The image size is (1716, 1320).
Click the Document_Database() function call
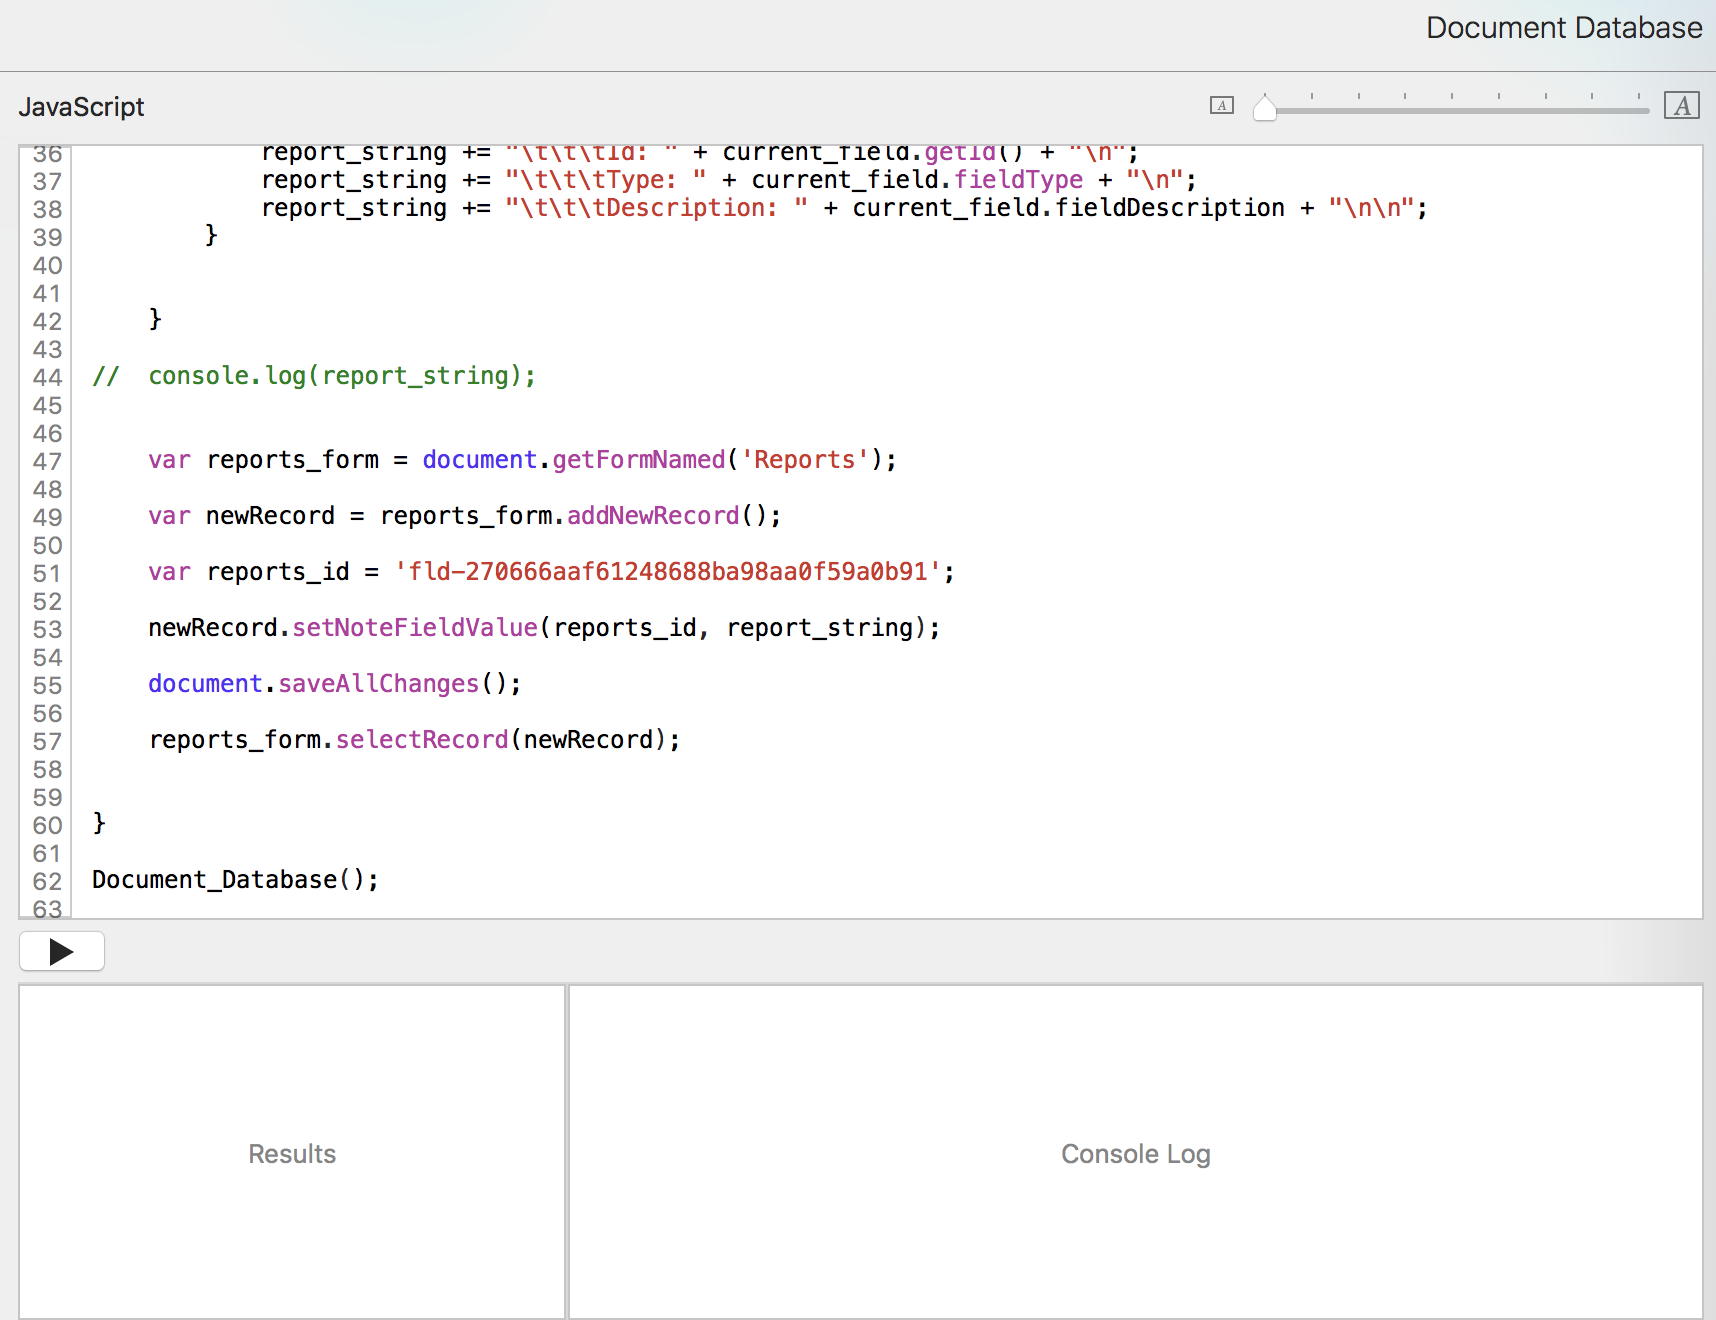234,880
